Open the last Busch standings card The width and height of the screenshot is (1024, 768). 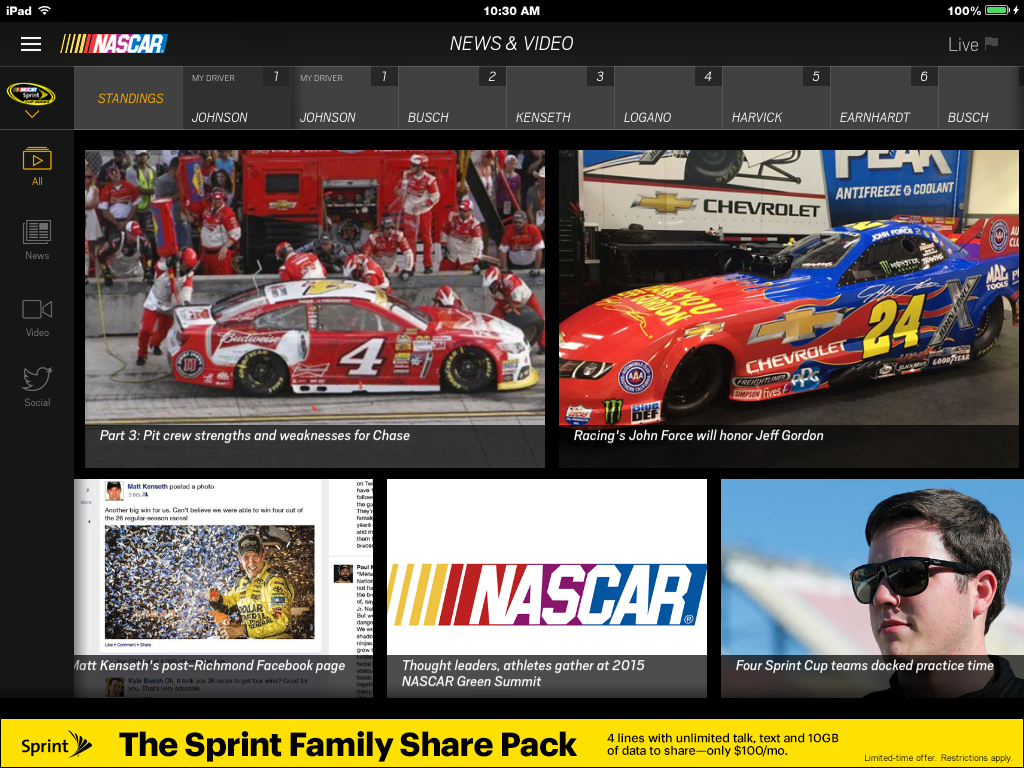[x=981, y=98]
